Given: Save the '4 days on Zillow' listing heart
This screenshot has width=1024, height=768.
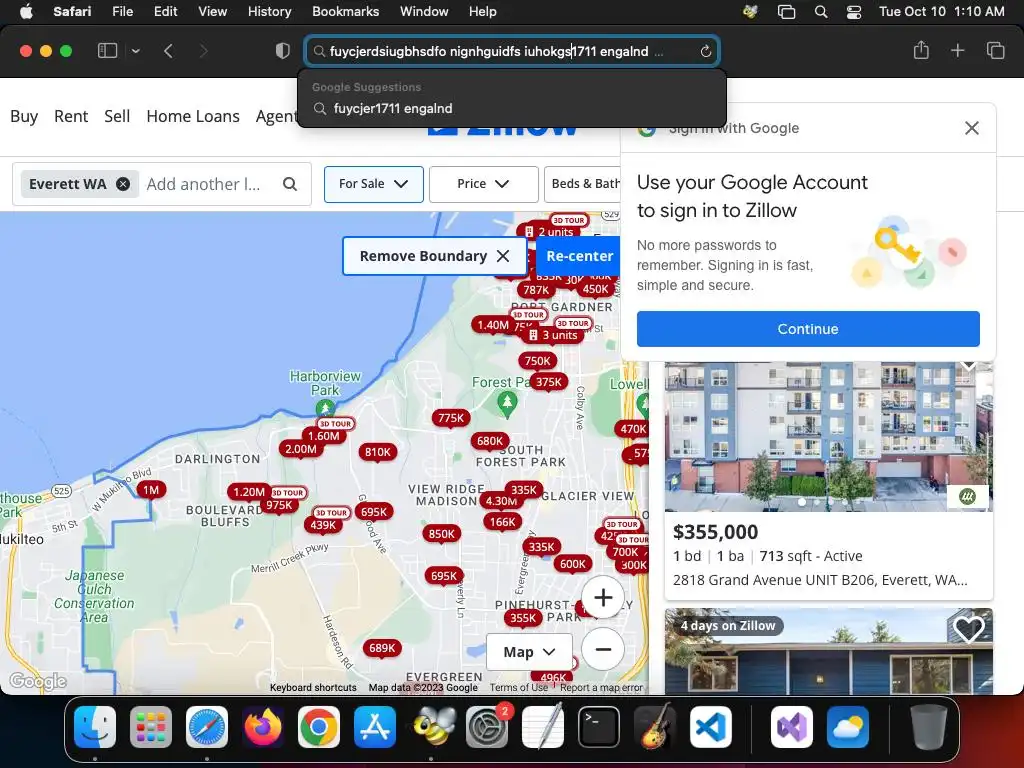Looking at the screenshot, I should 968,629.
